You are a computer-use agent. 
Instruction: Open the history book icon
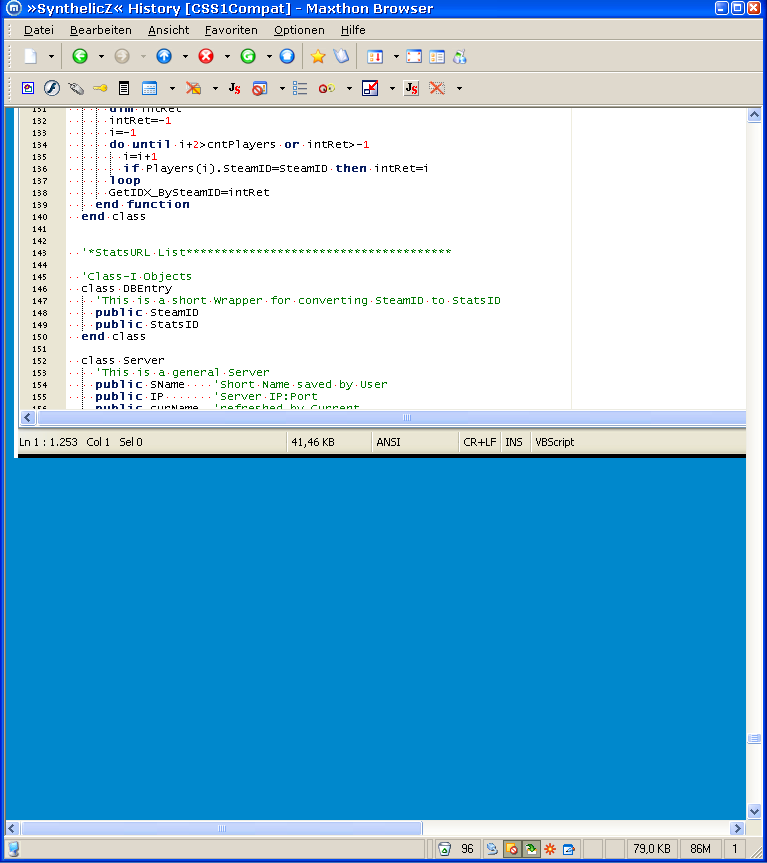341,56
